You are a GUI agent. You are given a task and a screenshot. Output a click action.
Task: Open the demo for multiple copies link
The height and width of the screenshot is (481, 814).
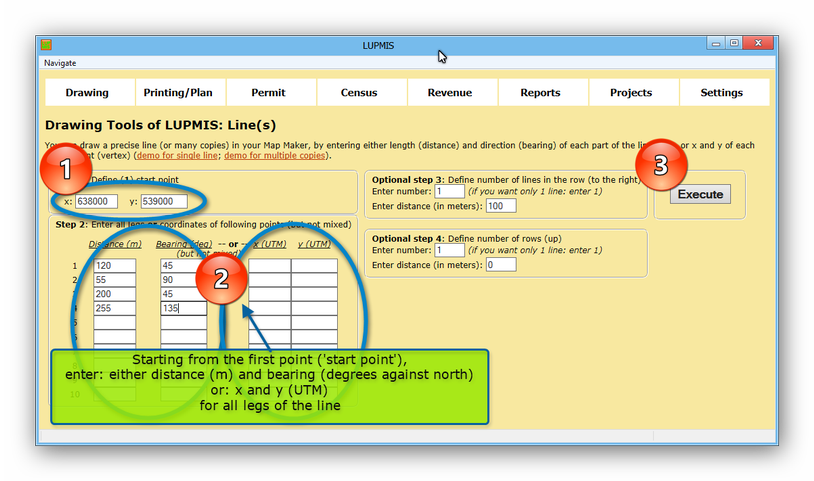pyautogui.click(x=275, y=155)
